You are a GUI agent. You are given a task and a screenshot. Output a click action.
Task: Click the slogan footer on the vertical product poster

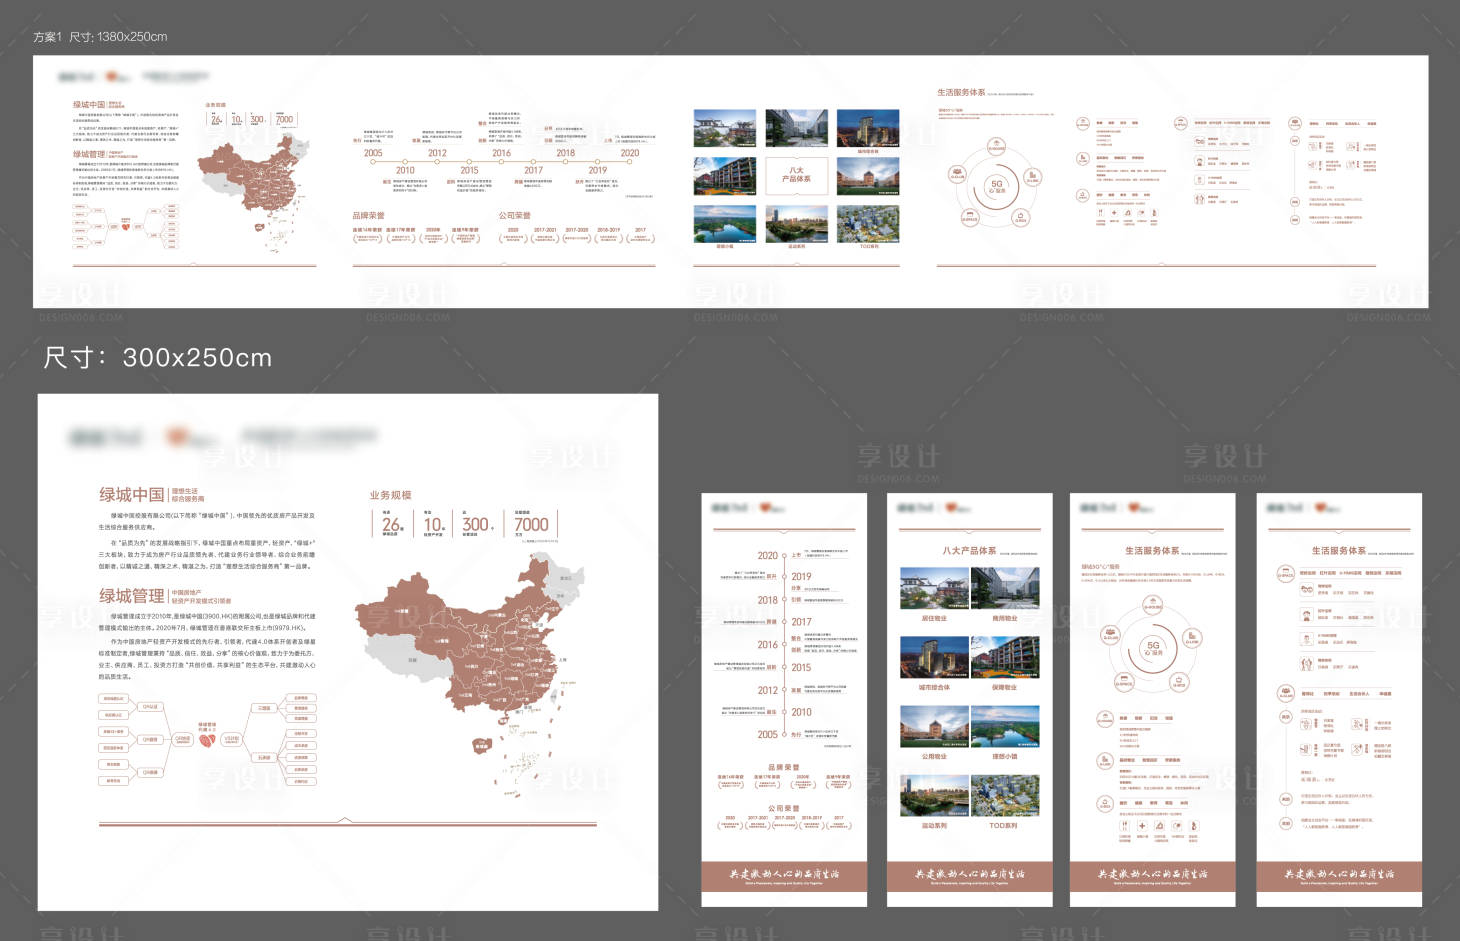click(970, 876)
